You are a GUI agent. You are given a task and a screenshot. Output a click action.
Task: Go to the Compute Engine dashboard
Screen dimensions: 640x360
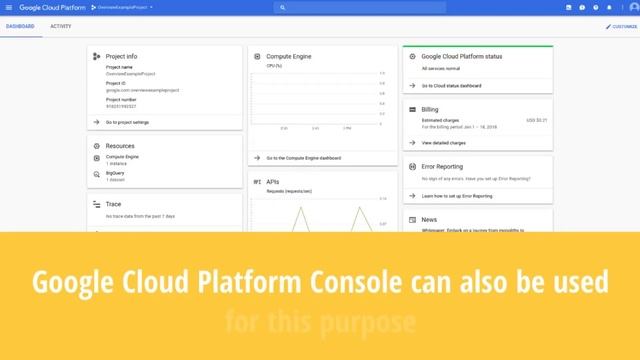coord(304,158)
